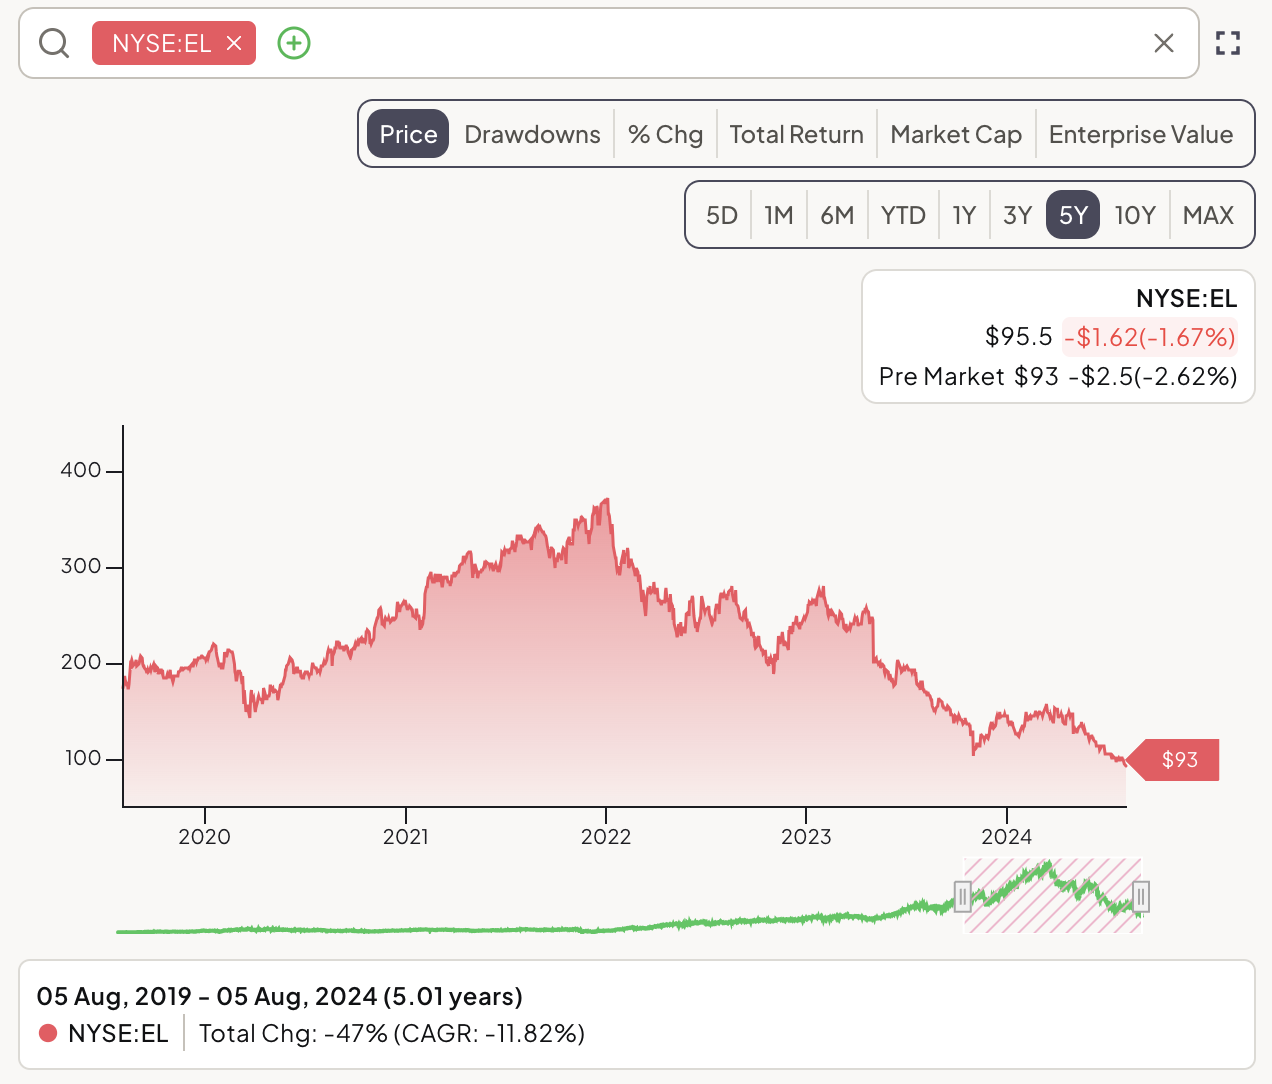Click the 2022 x-axis label
This screenshot has width=1272, height=1084.
606,837
